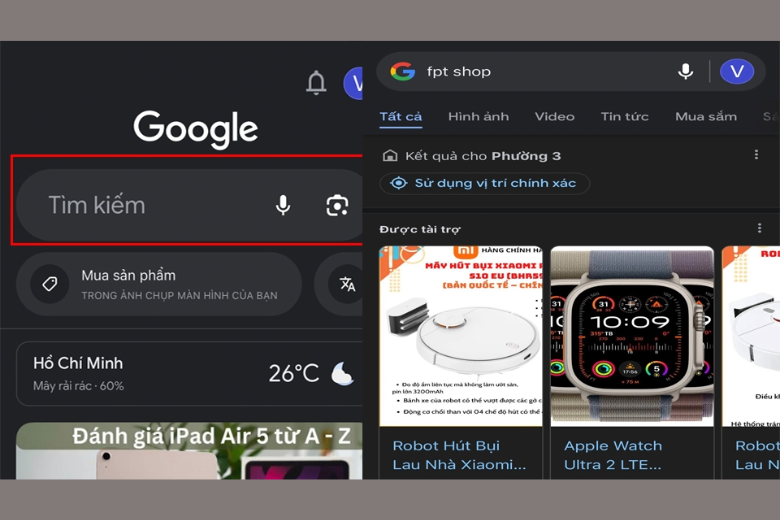This screenshot has height=520, width=780.
Task: Tap home location icon beside Kết quả cho
Action: pos(390,156)
